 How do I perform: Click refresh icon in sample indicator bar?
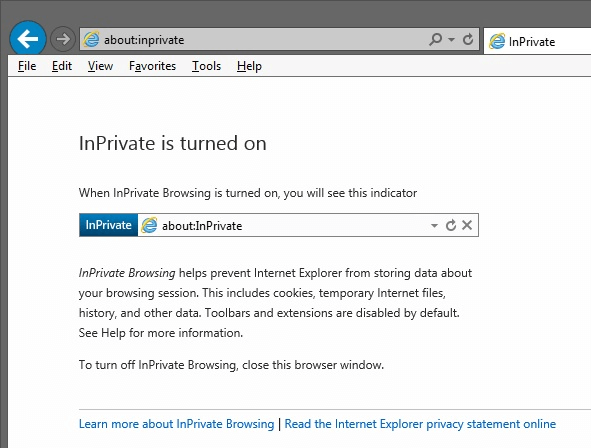pos(451,225)
